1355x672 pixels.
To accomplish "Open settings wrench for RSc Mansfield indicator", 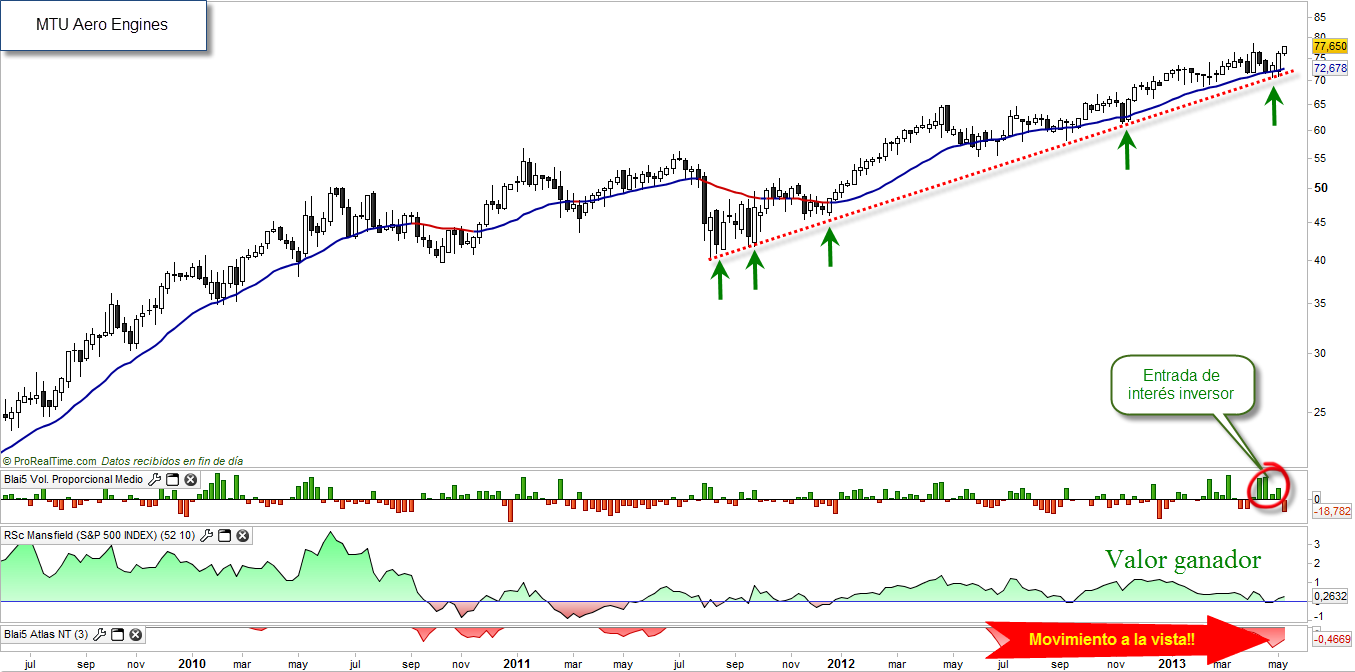I will coord(207,536).
